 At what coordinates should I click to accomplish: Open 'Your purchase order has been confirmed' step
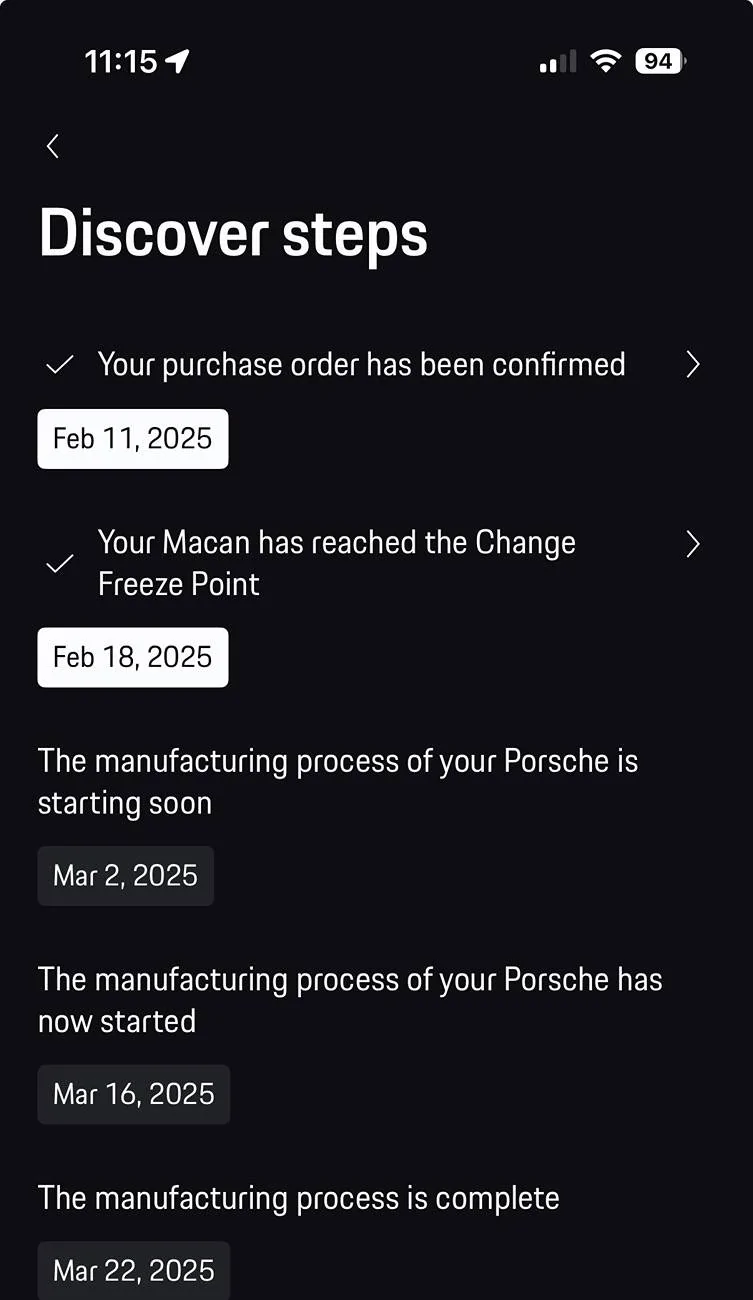pos(361,365)
